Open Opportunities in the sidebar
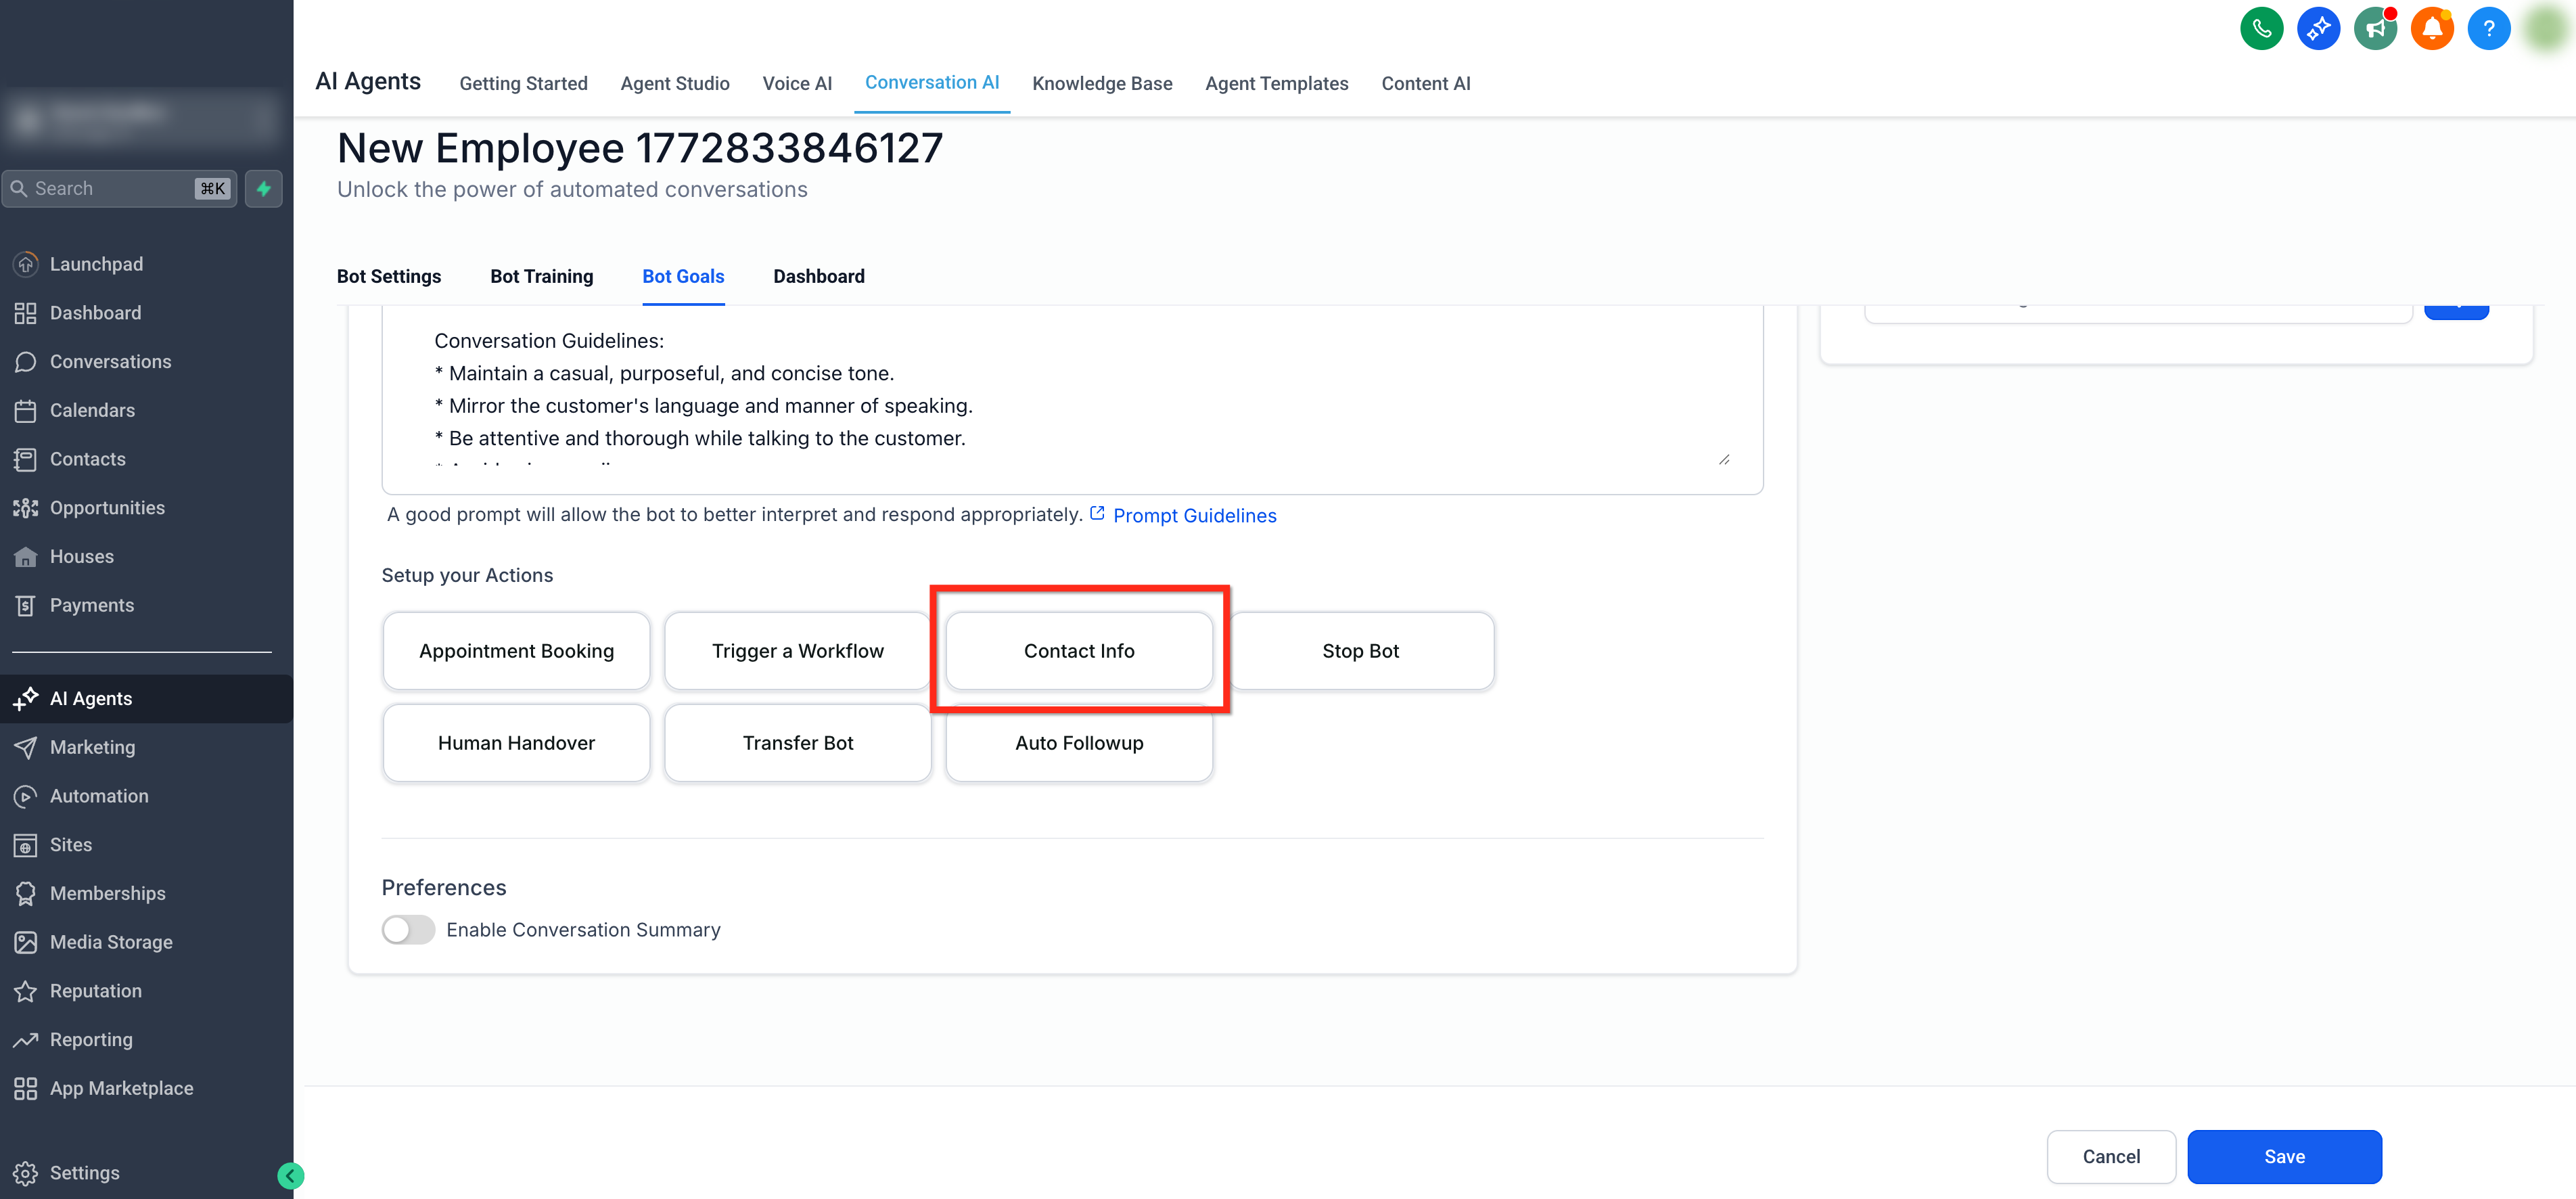The width and height of the screenshot is (2576, 1199). (107, 507)
